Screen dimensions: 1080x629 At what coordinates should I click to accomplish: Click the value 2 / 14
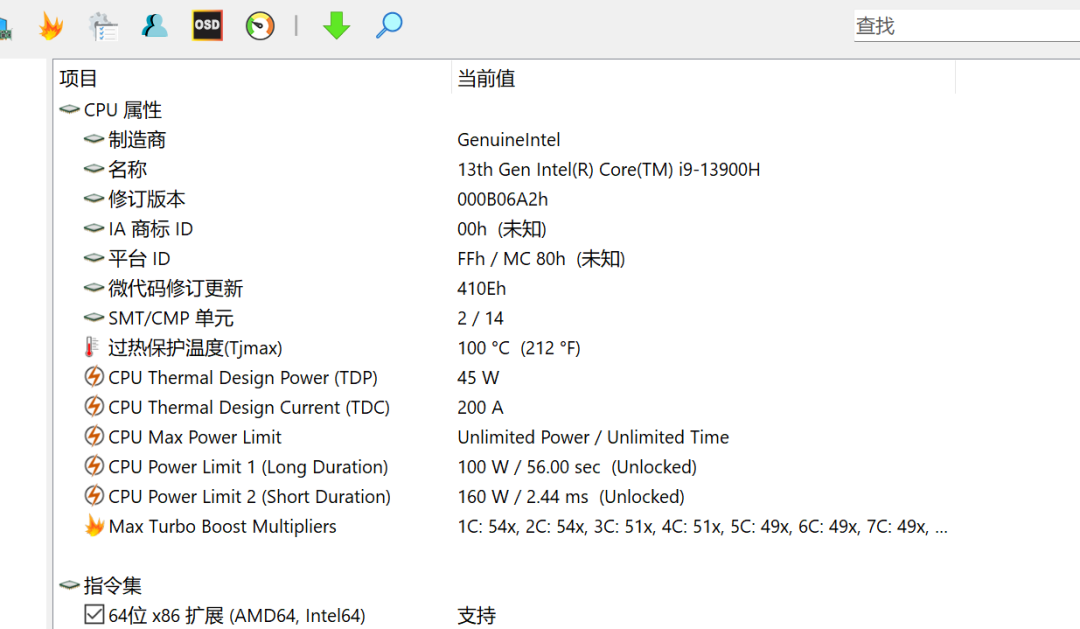pos(480,318)
